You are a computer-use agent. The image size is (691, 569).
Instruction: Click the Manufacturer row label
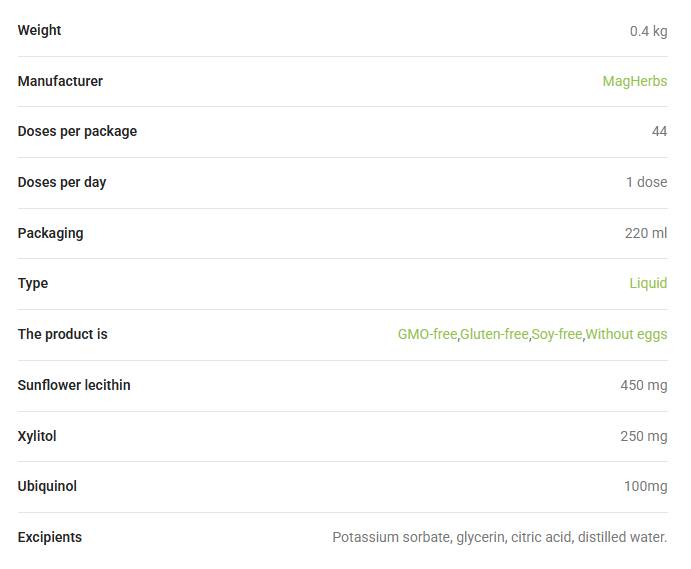pos(60,81)
